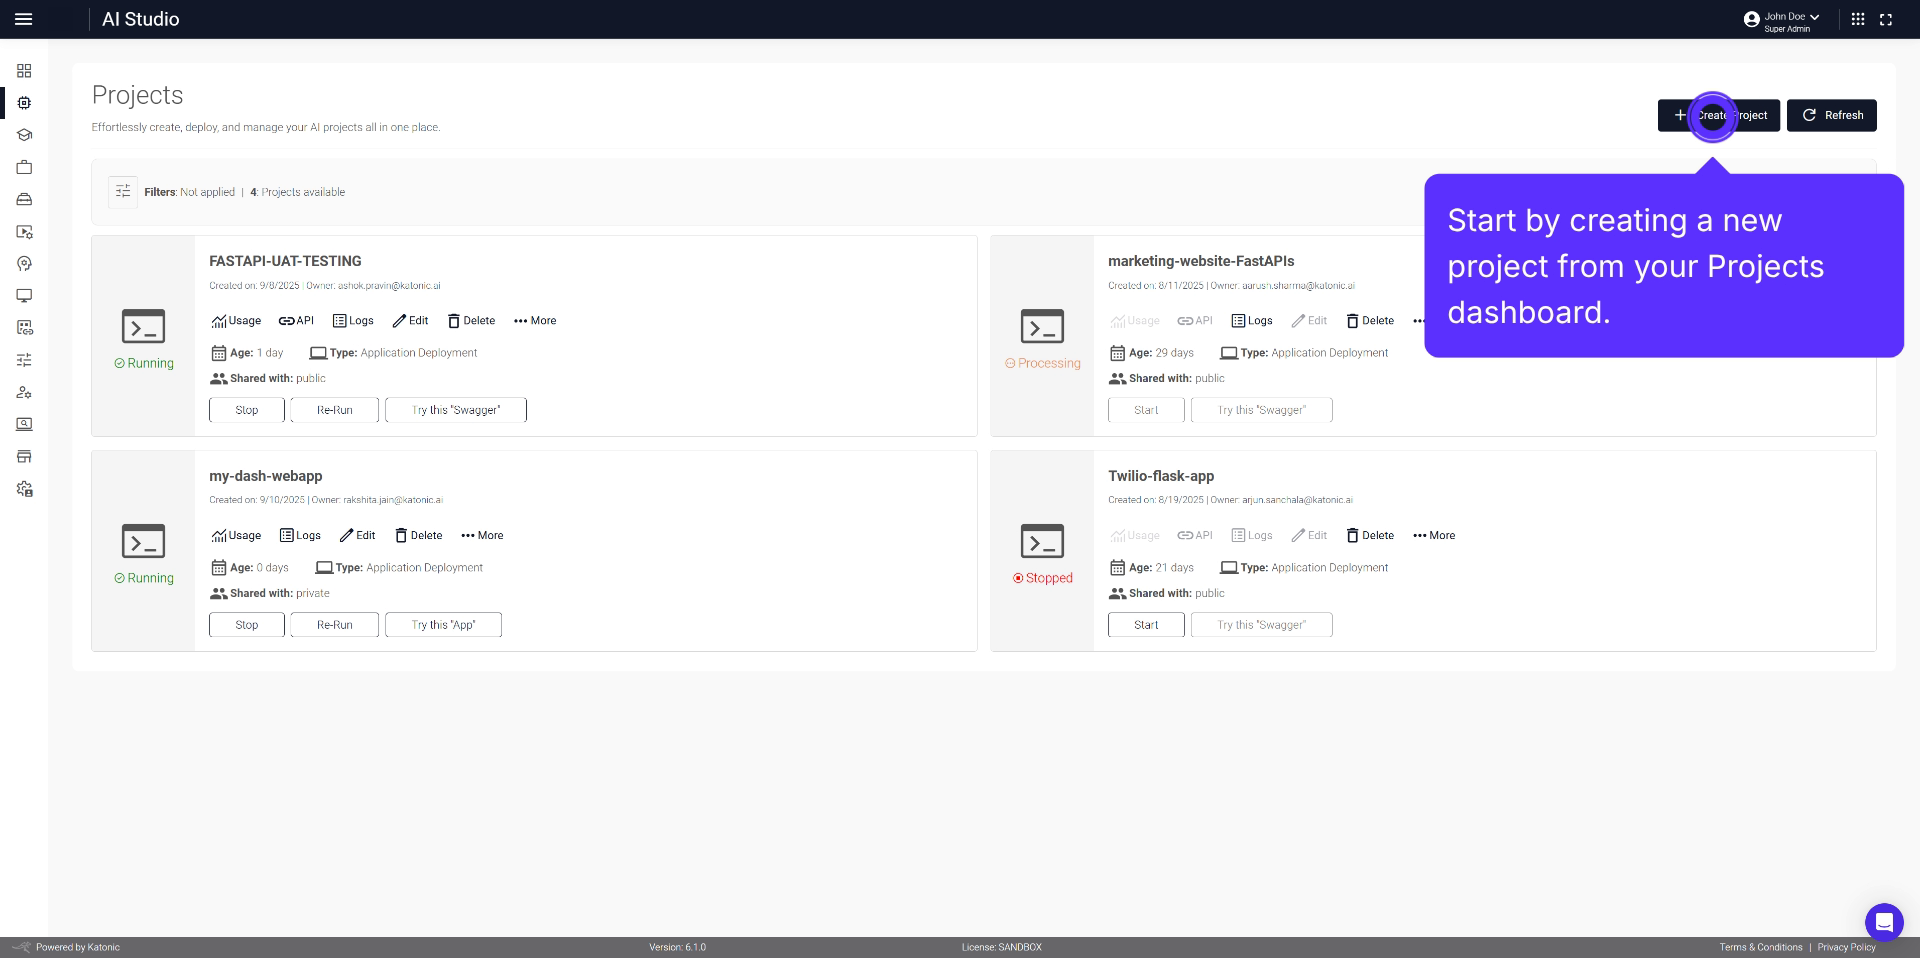The image size is (1920, 958).
Task: Click the Refresh button
Action: click(x=1831, y=115)
